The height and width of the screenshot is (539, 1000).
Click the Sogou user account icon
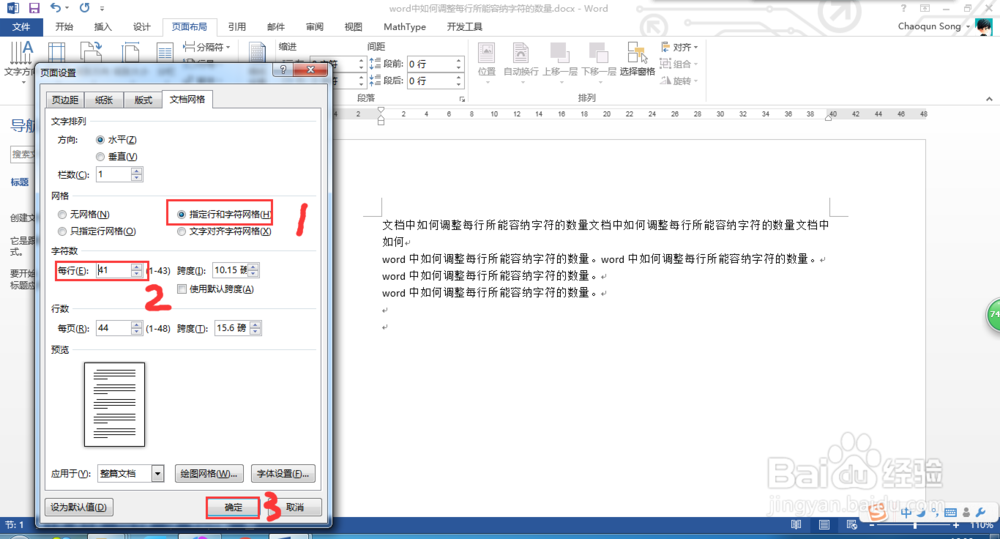966,512
